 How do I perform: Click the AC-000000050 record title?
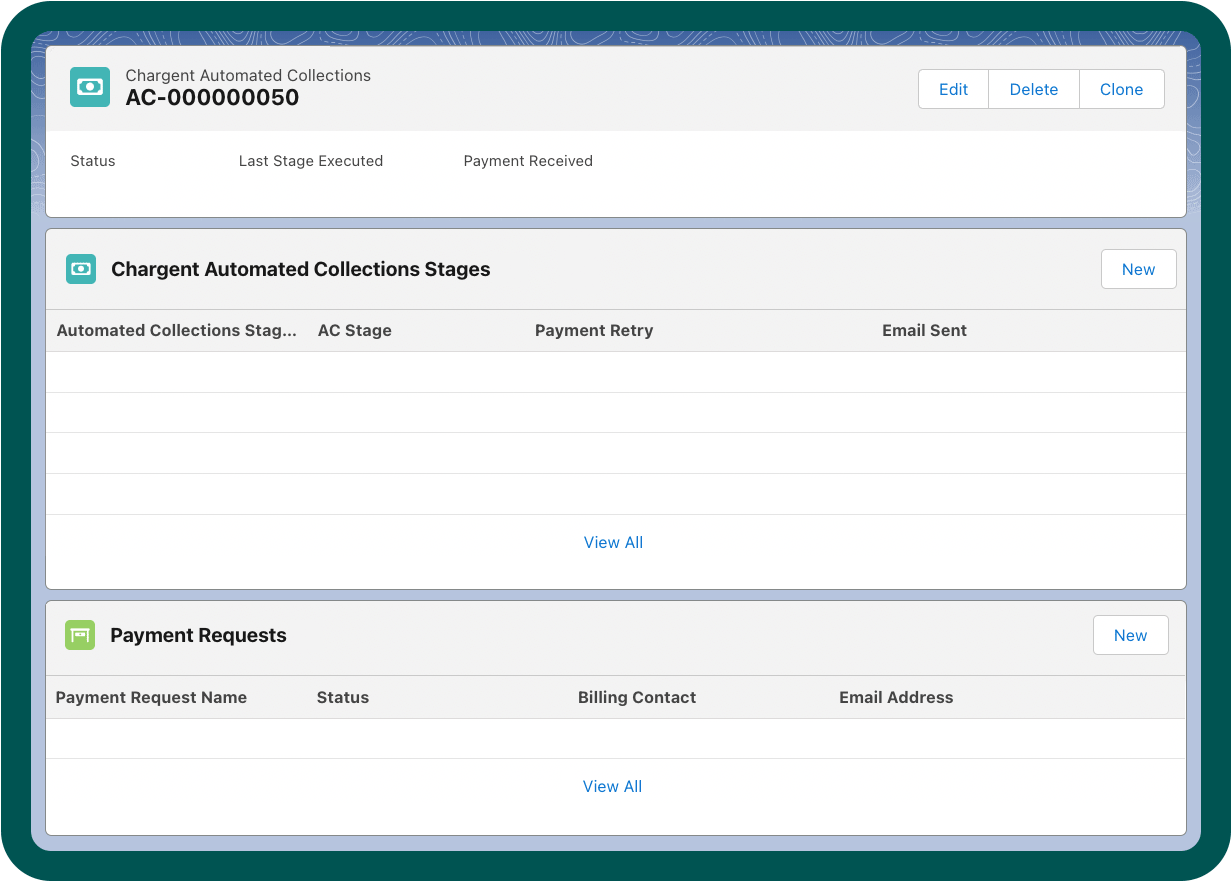212,97
